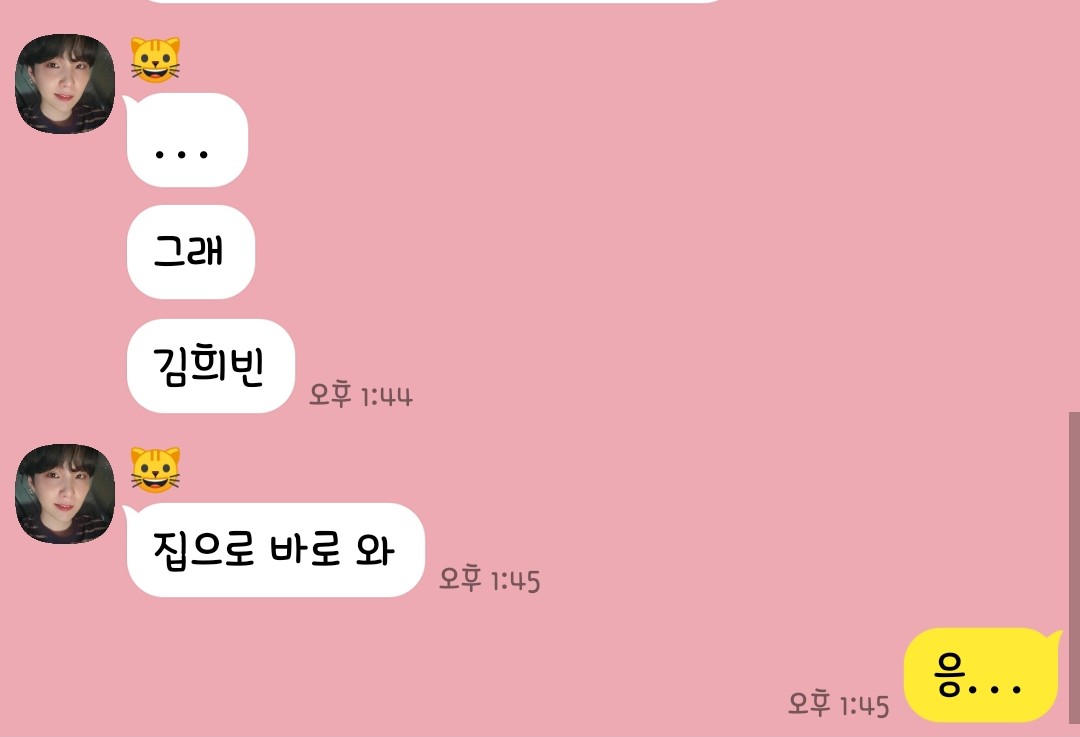1080x737 pixels.
Task: Click the '오후 1:45' timestamp beside '집으로 바로 와'
Action: (490, 579)
